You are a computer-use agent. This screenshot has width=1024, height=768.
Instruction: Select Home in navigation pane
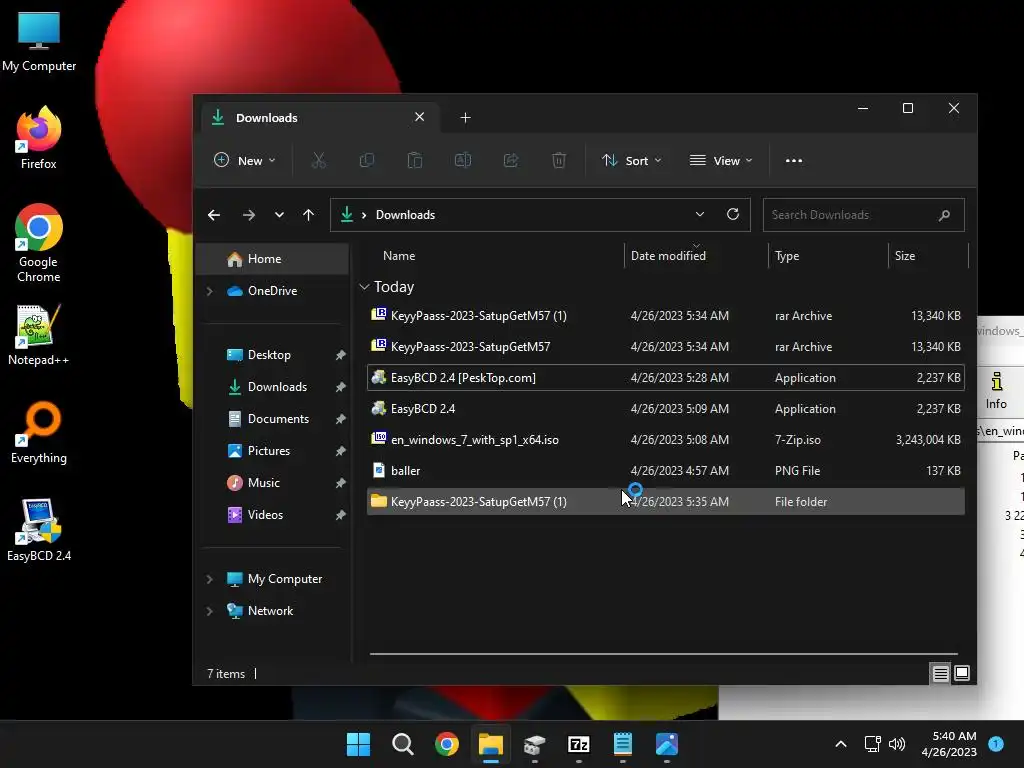(x=272, y=259)
